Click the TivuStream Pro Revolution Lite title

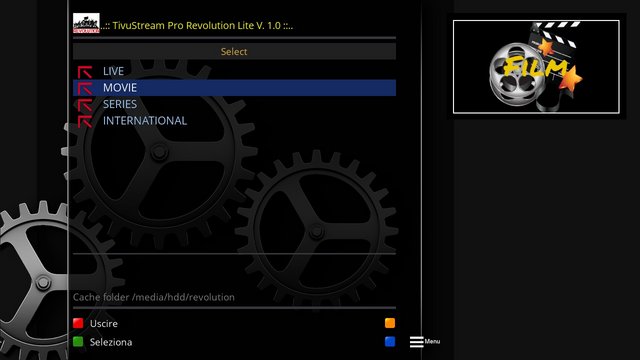[197, 25]
